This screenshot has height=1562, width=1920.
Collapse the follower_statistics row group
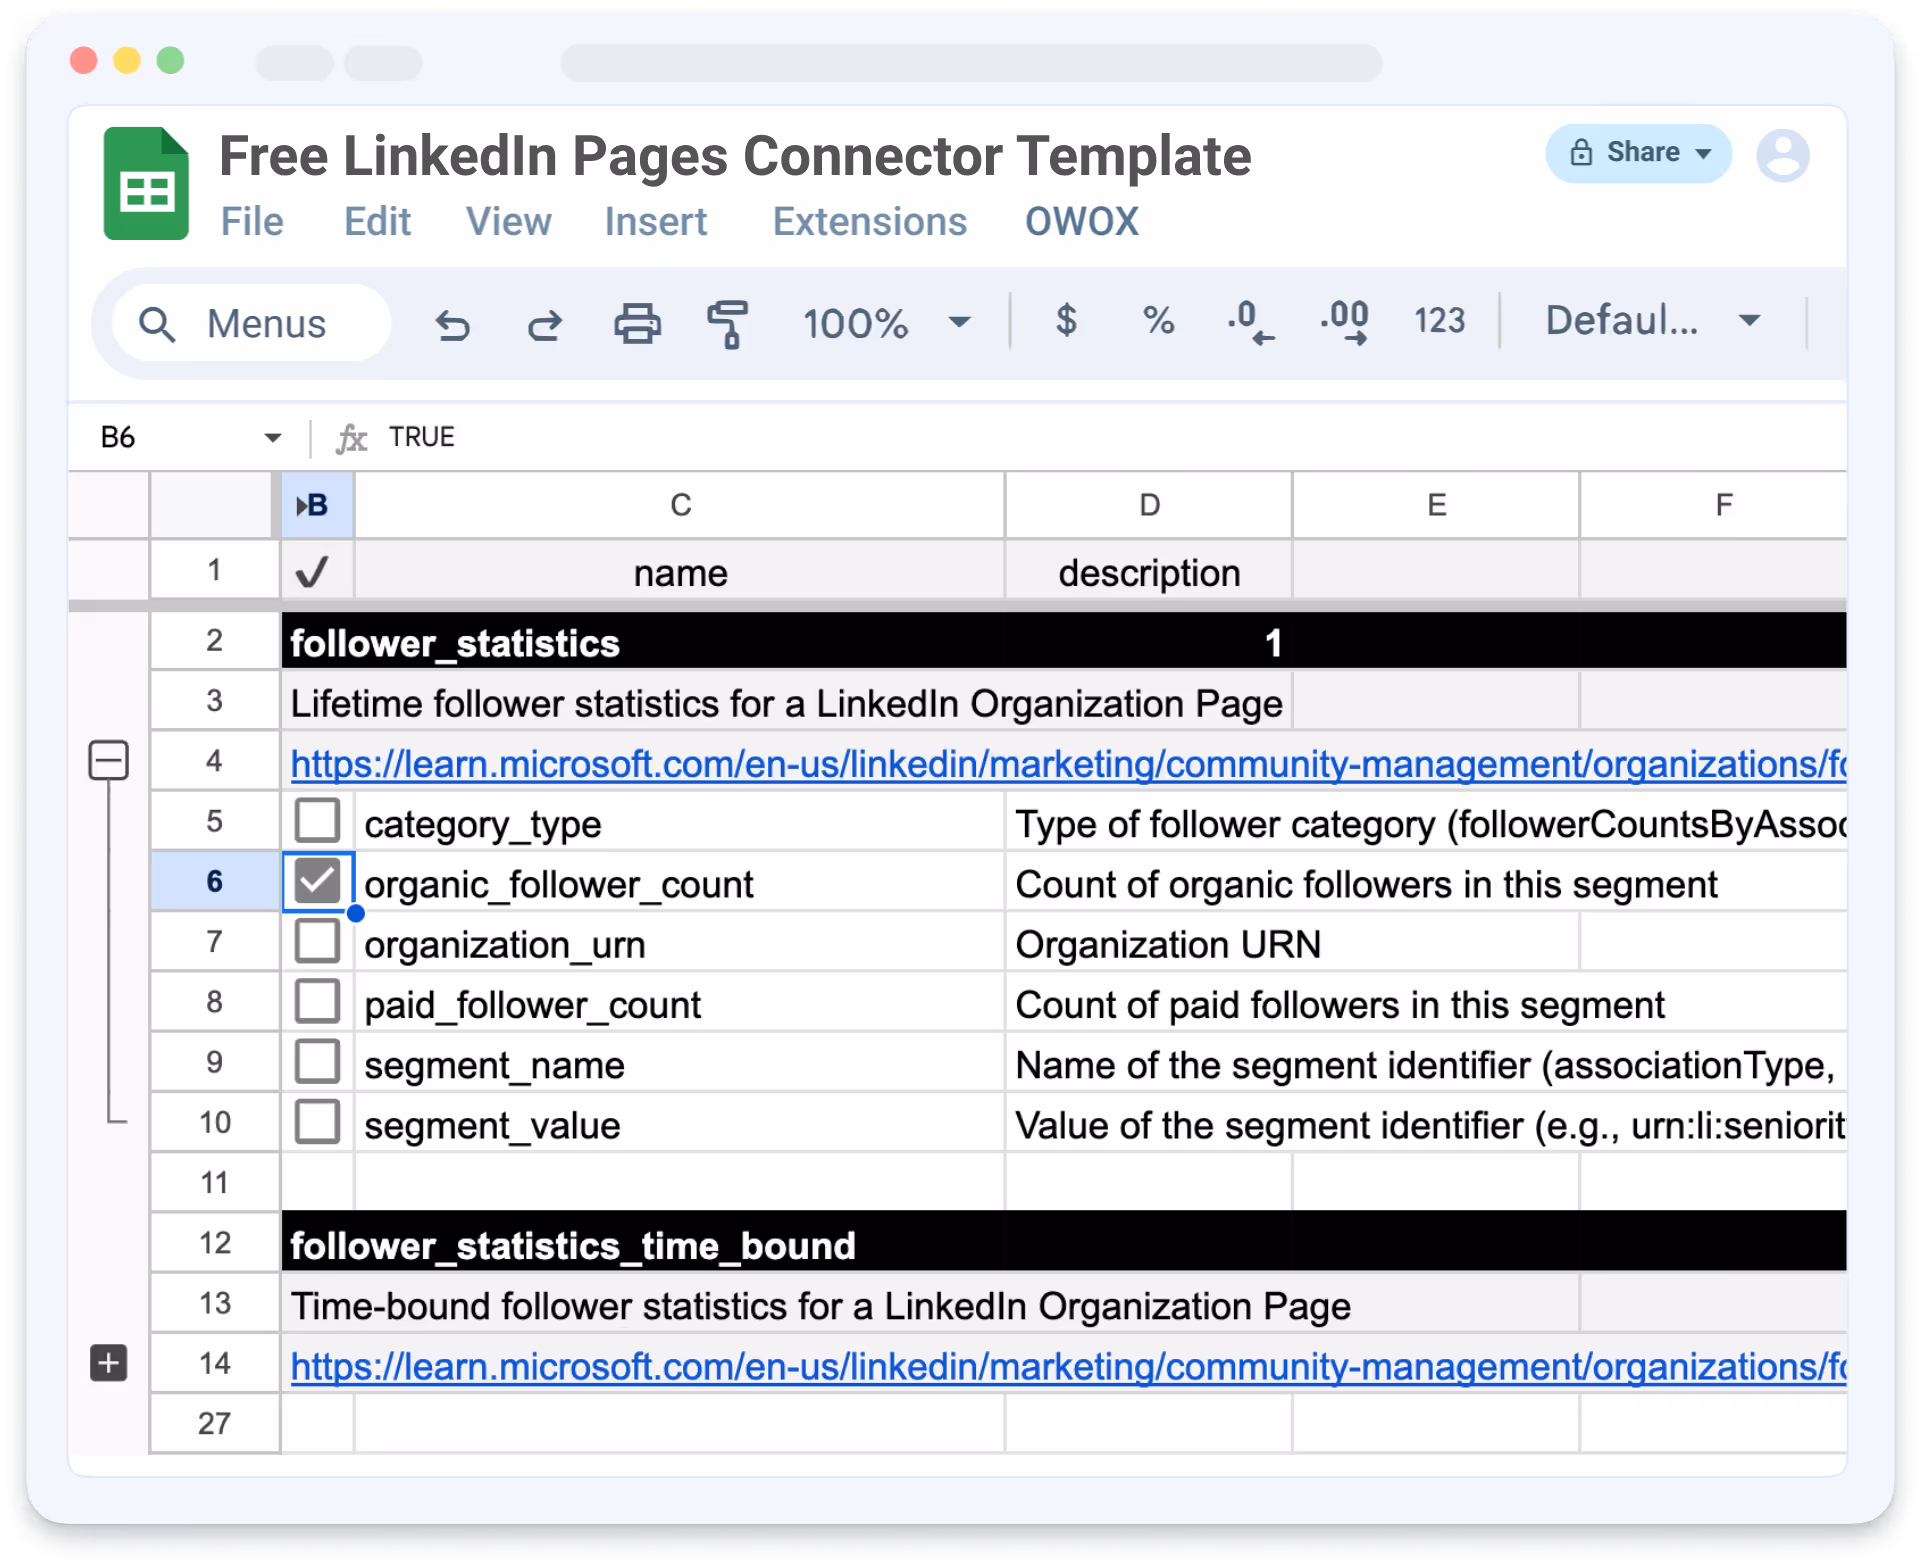click(108, 761)
